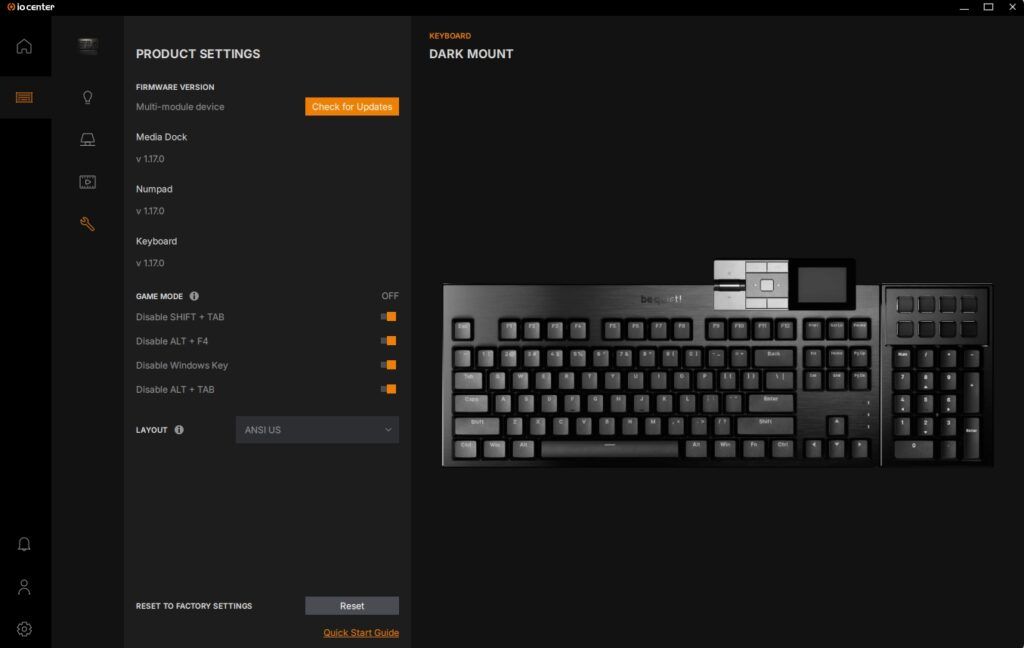
Task: Toggle Disable Windows Key switch
Action: pos(389,365)
